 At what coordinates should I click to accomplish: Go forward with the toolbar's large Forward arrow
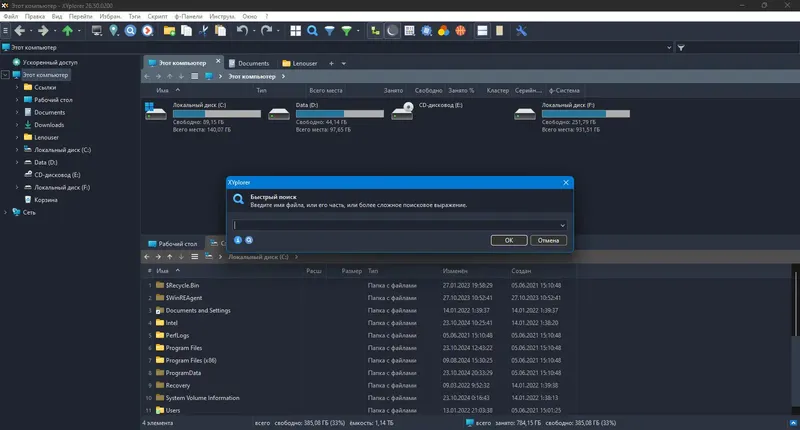(43, 31)
